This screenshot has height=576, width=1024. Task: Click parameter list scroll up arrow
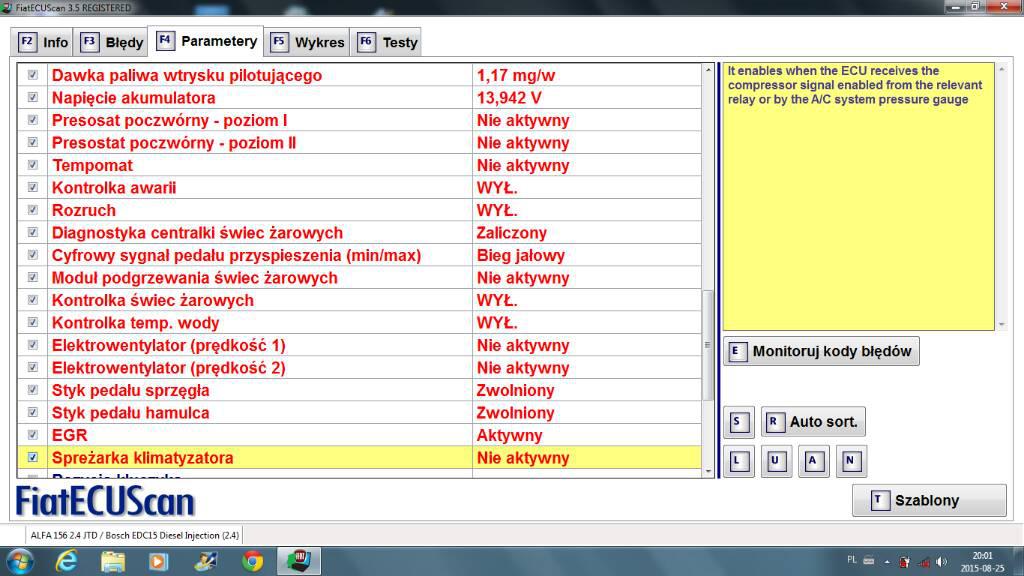[x=708, y=69]
